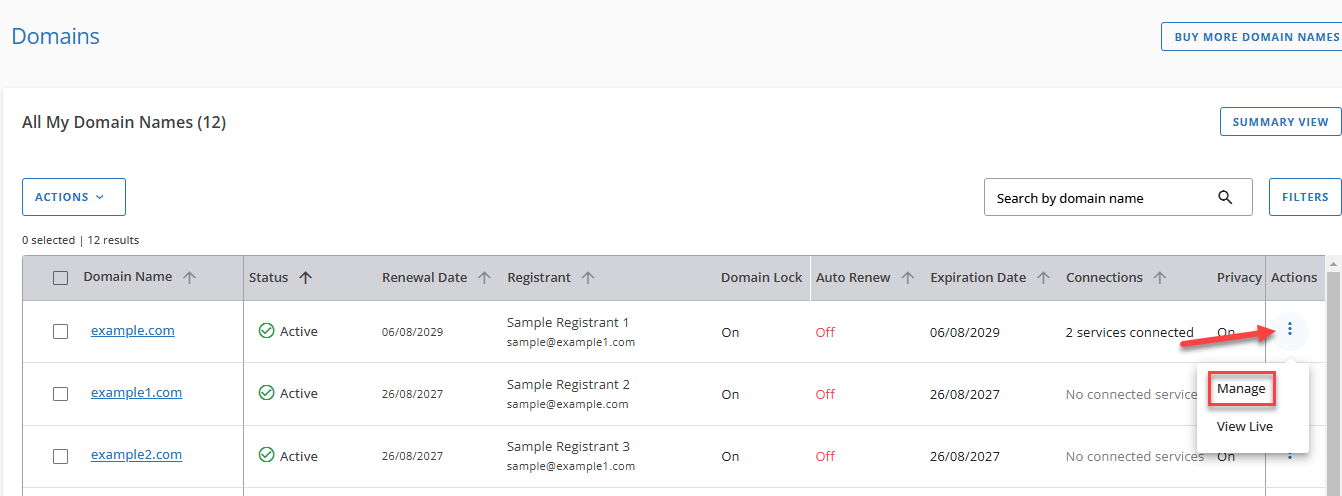Image resolution: width=1342 pixels, height=496 pixels.
Task: Sort by Renewal Date arrow
Action: point(484,278)
